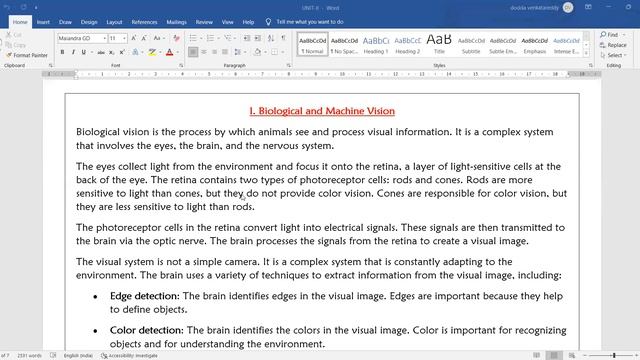This screenshot has width=640, height=360.
Task: Apply the No Spacing style
Action: click(x=344, y=44)
